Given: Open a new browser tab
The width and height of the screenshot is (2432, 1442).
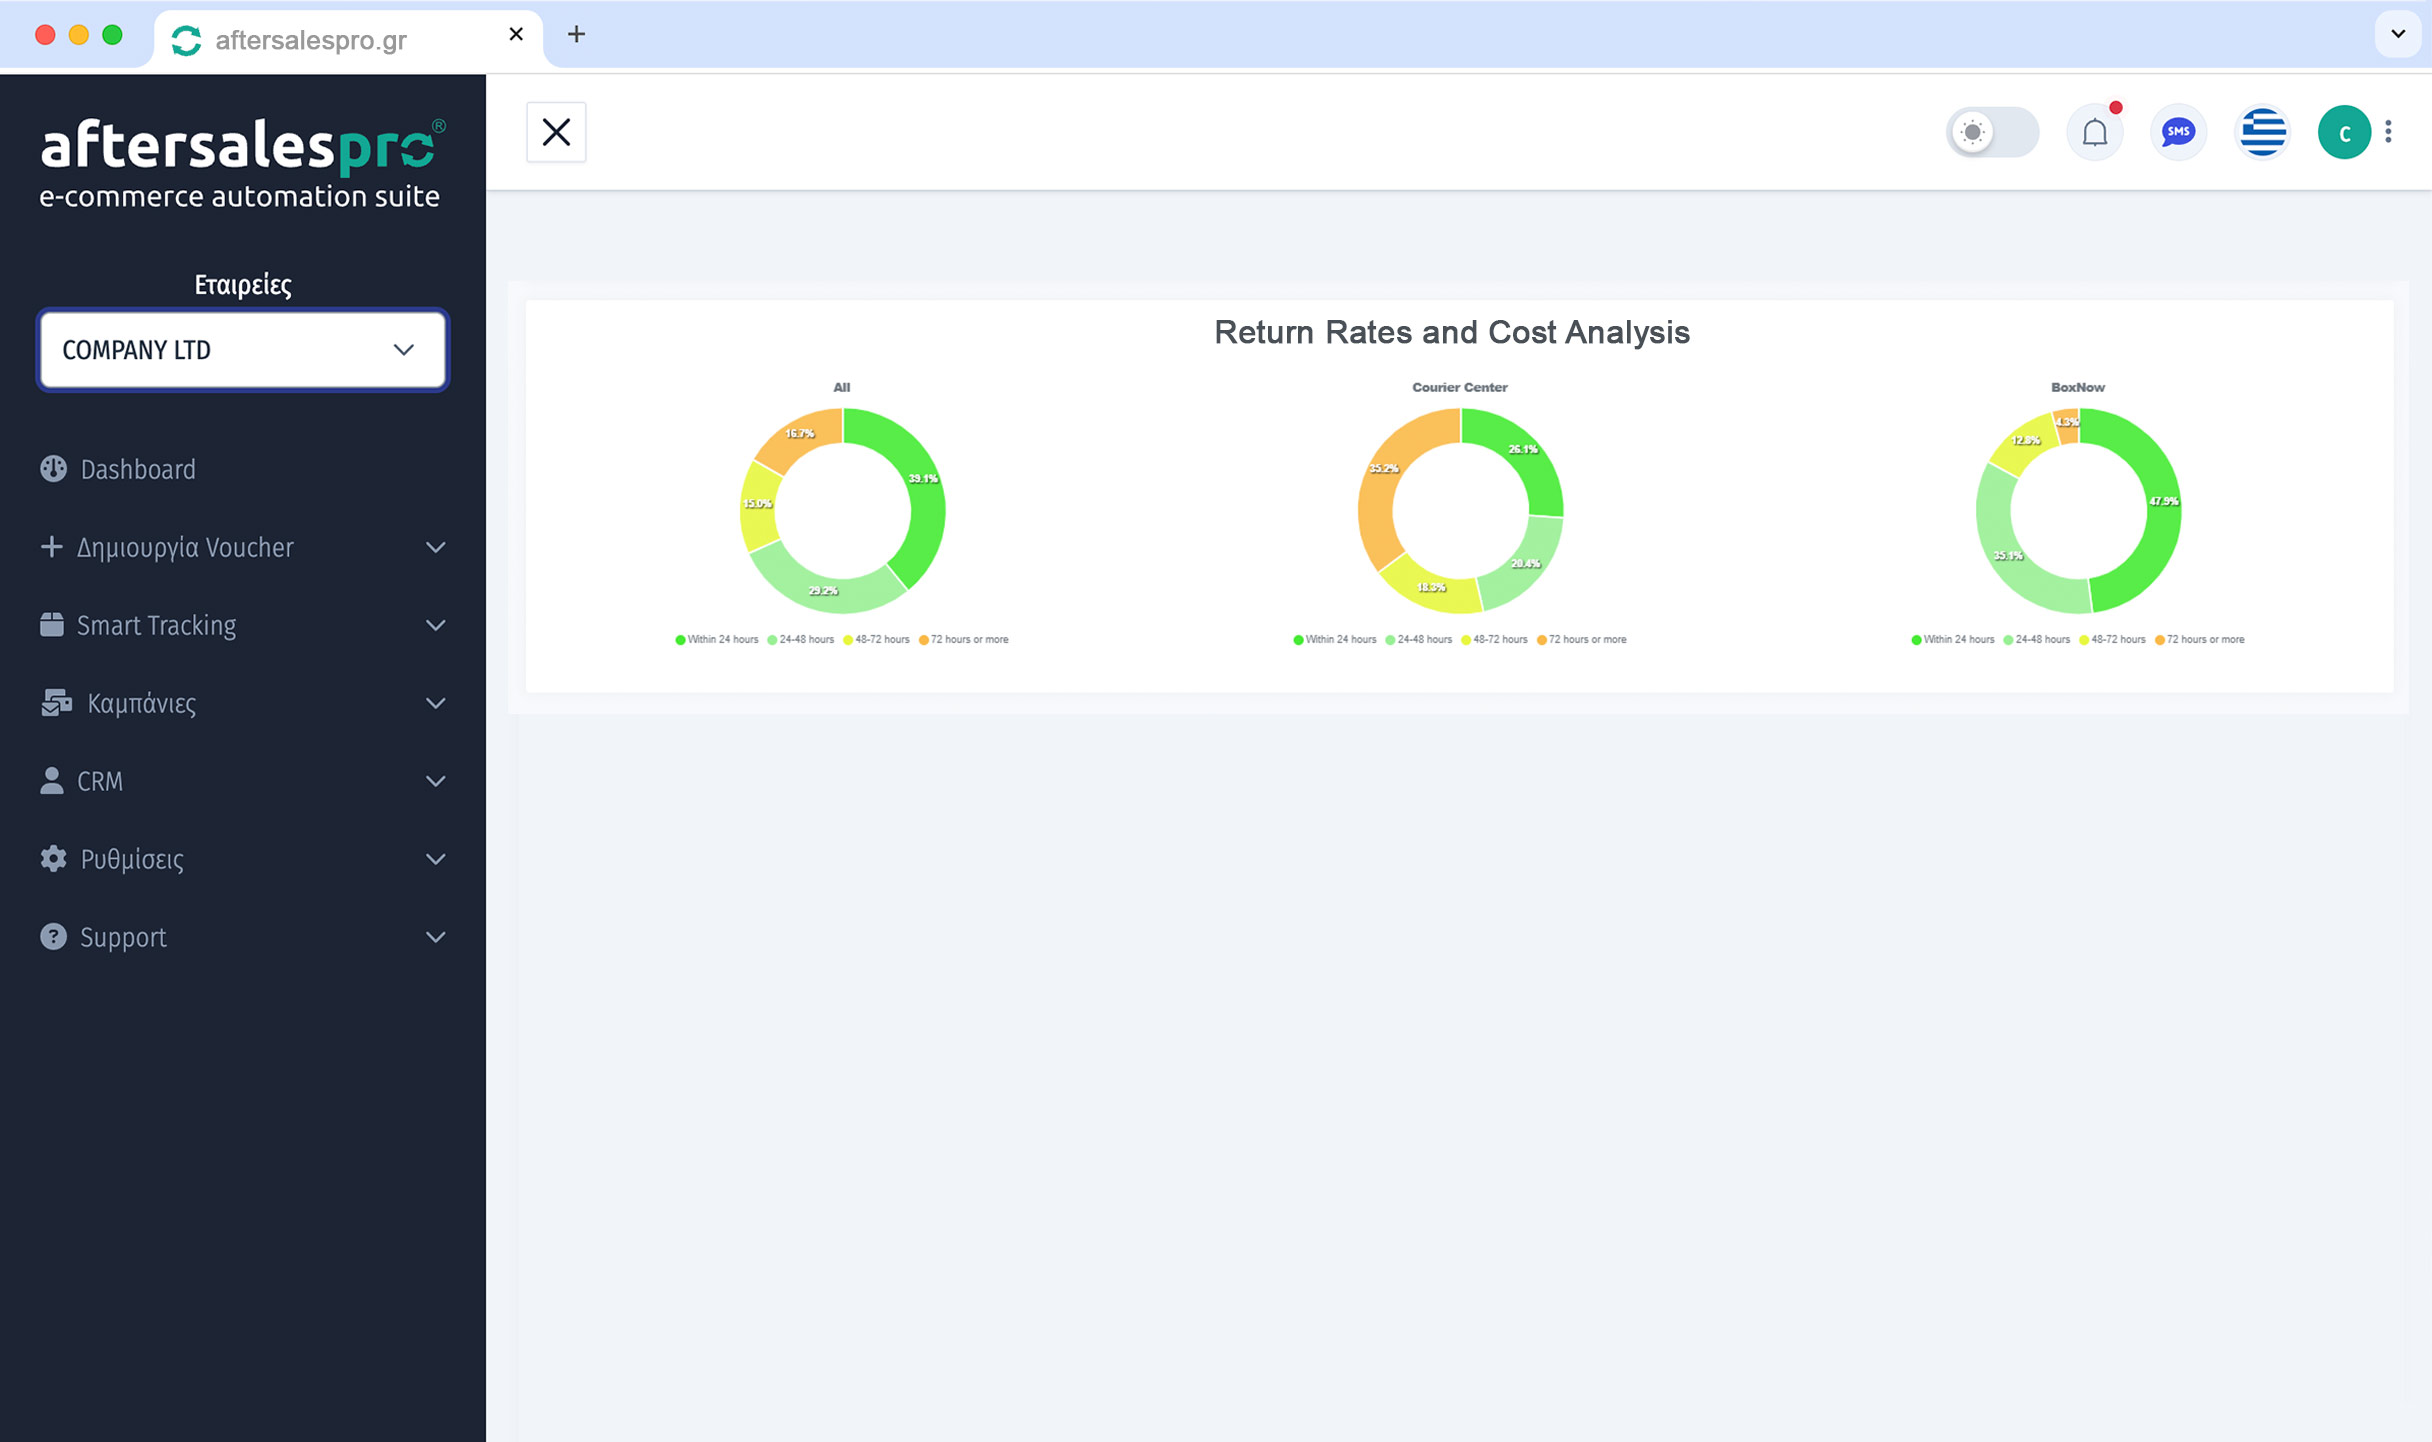Looking at the screenshot, I should point(576,34).
